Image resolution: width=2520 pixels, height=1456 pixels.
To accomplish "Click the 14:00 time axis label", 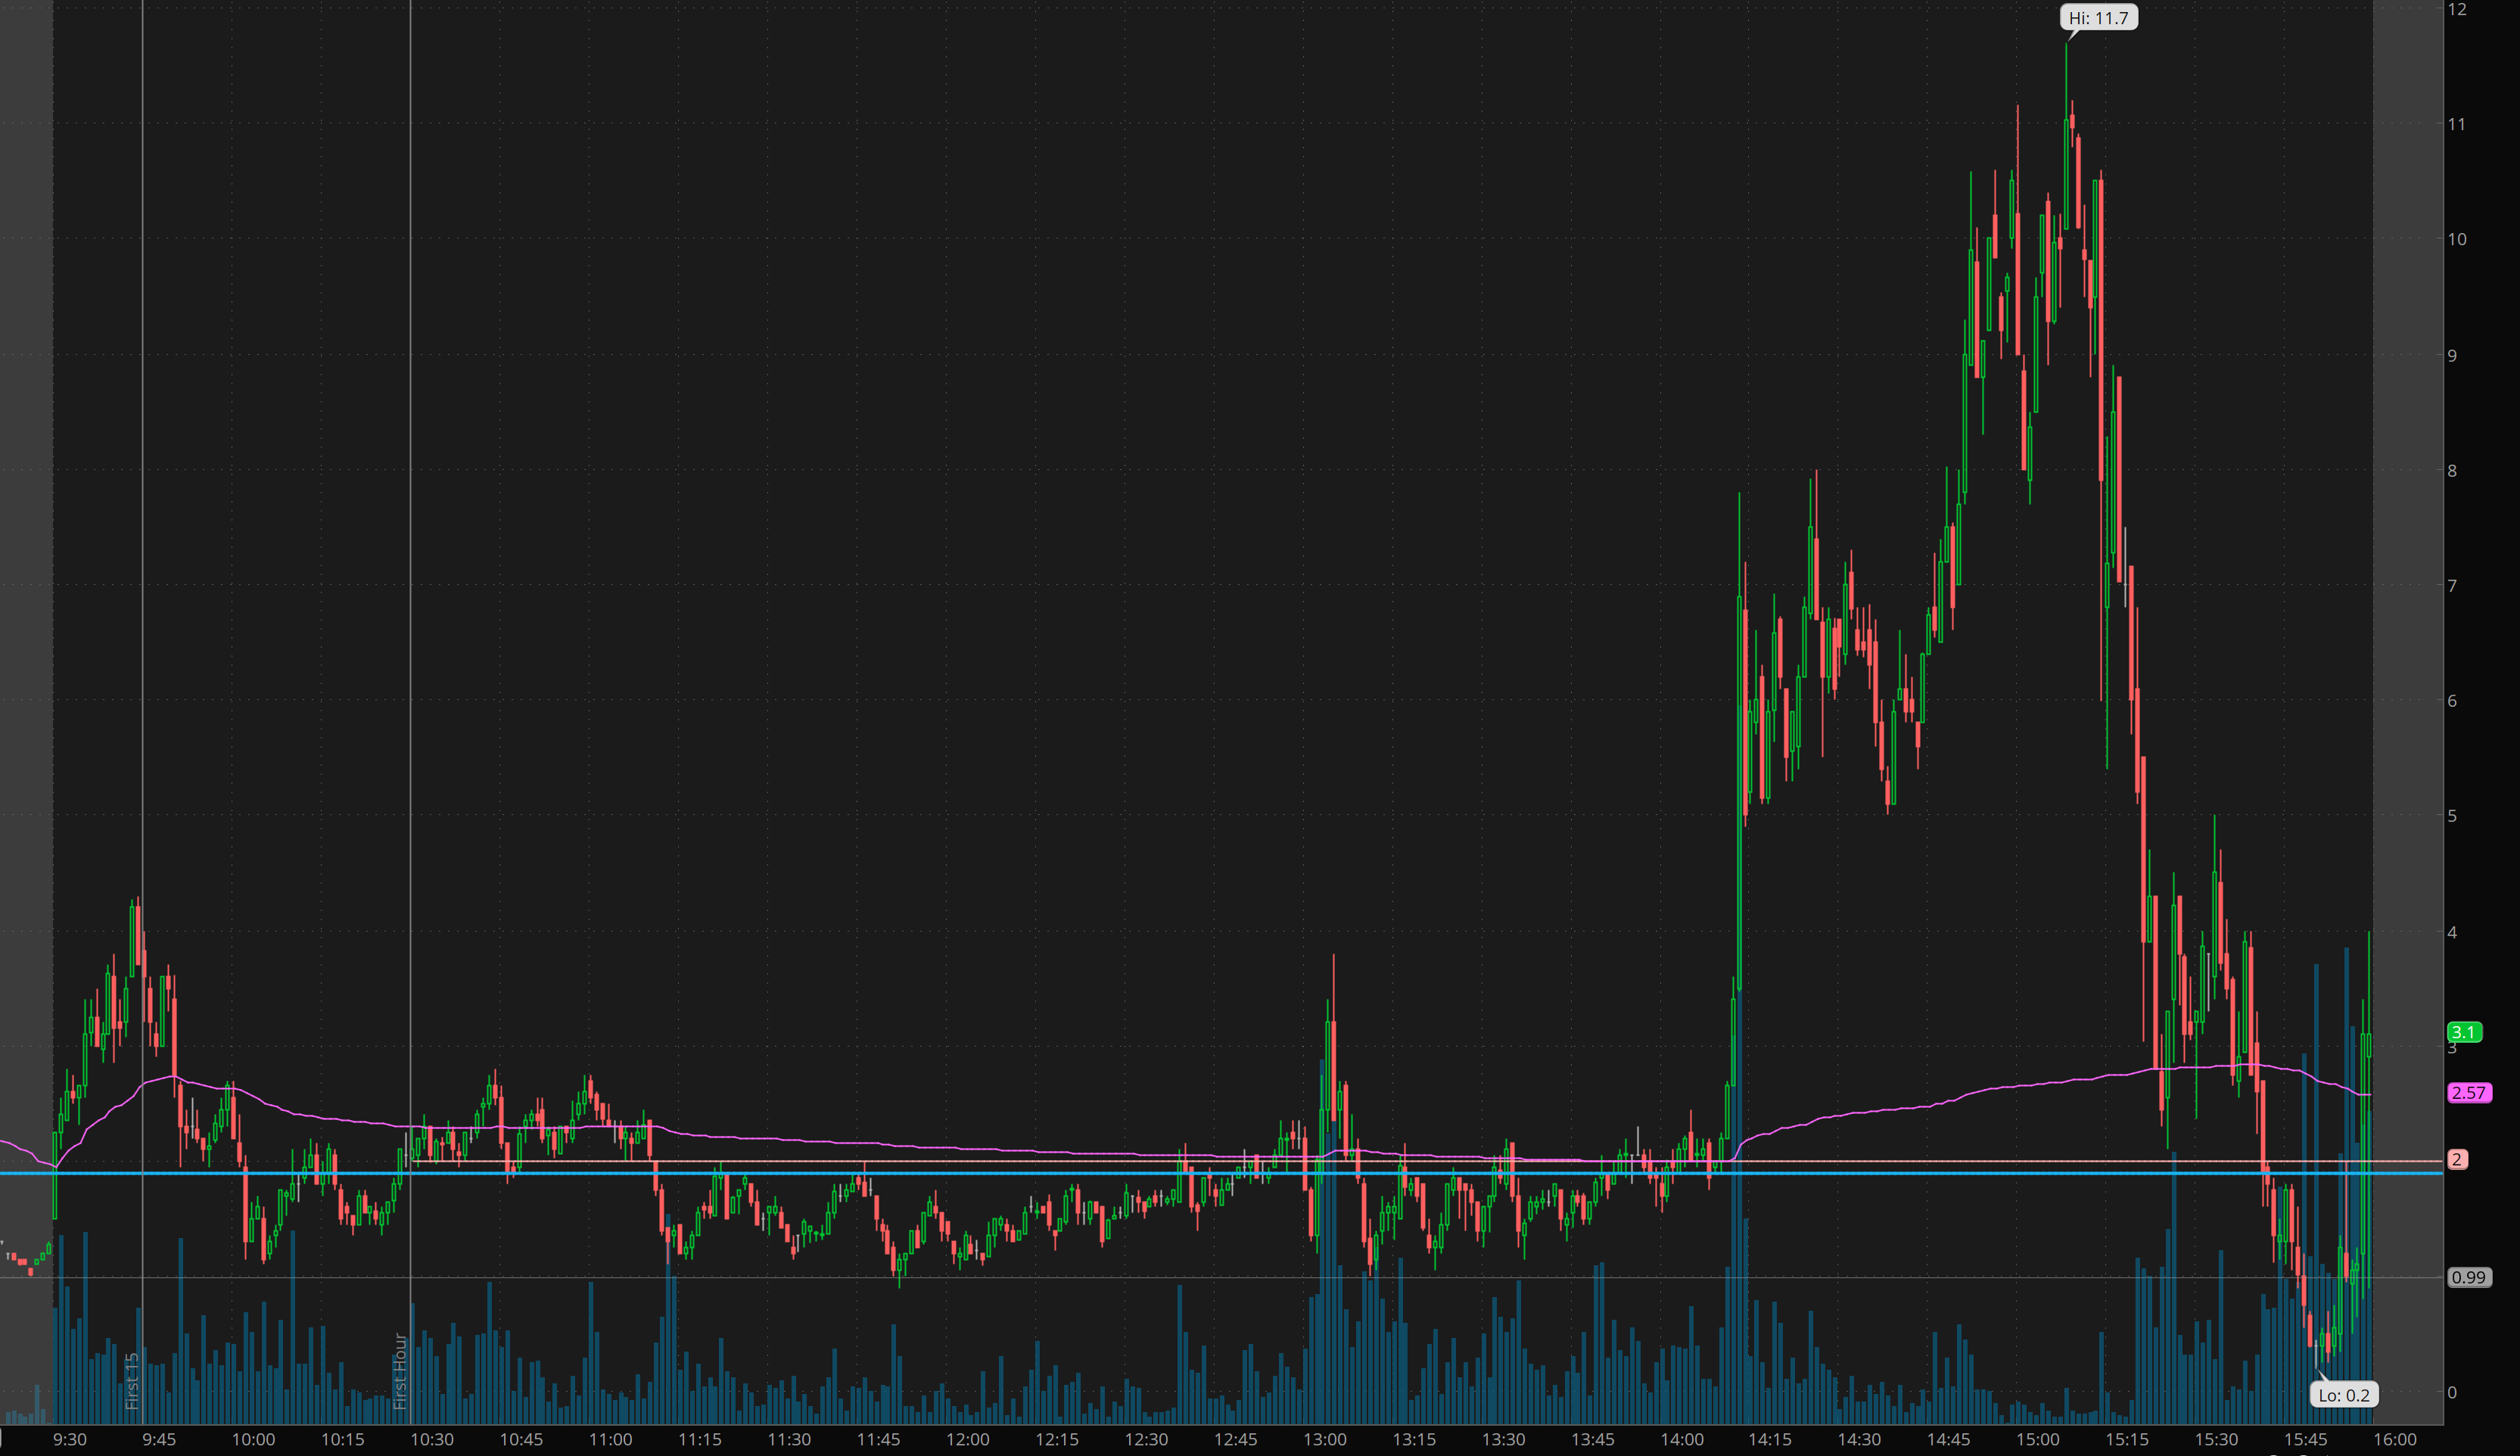I will [x=1681, y=1439].
